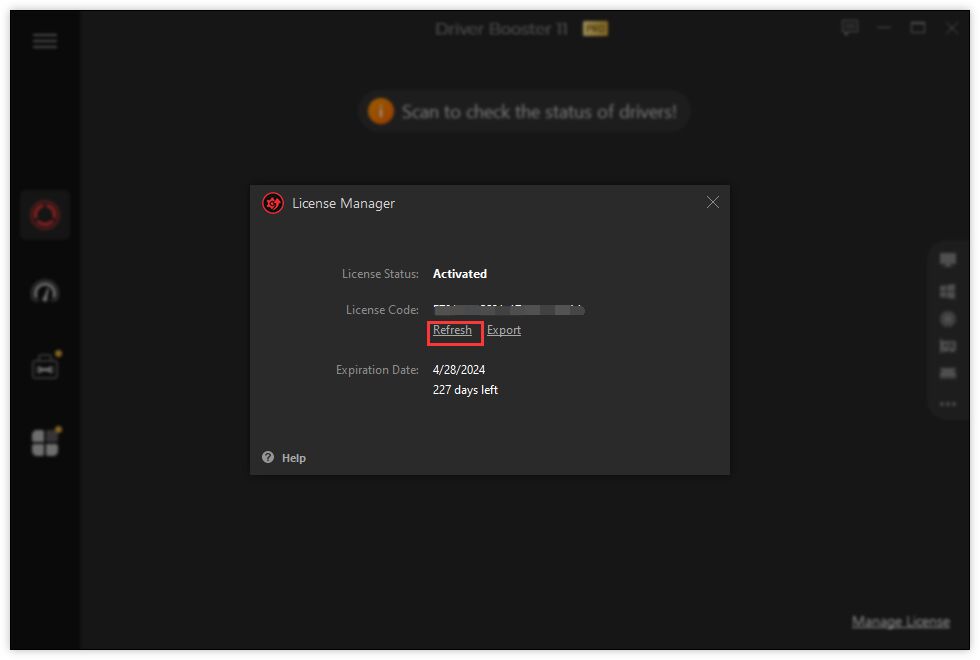Click the License Manager logo icon

tap(272, 203)
